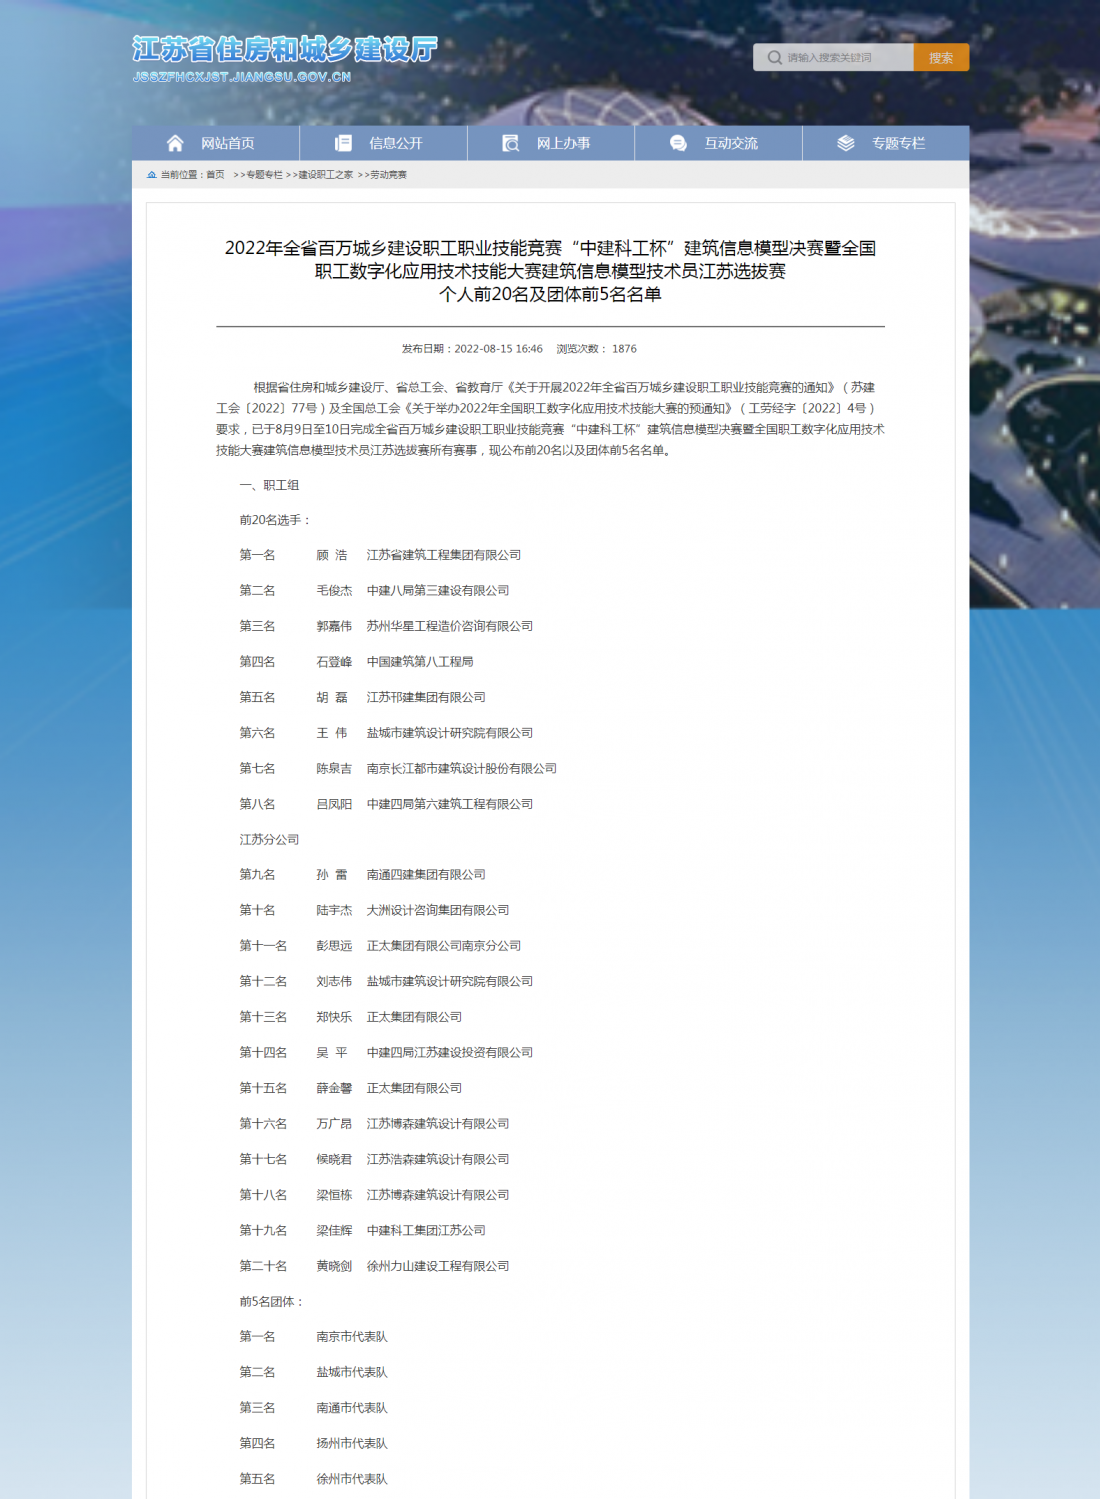Click the 江苏分公司 text line
Image resolution: width=1100 pixels, height=1499 pixels.
269,840
